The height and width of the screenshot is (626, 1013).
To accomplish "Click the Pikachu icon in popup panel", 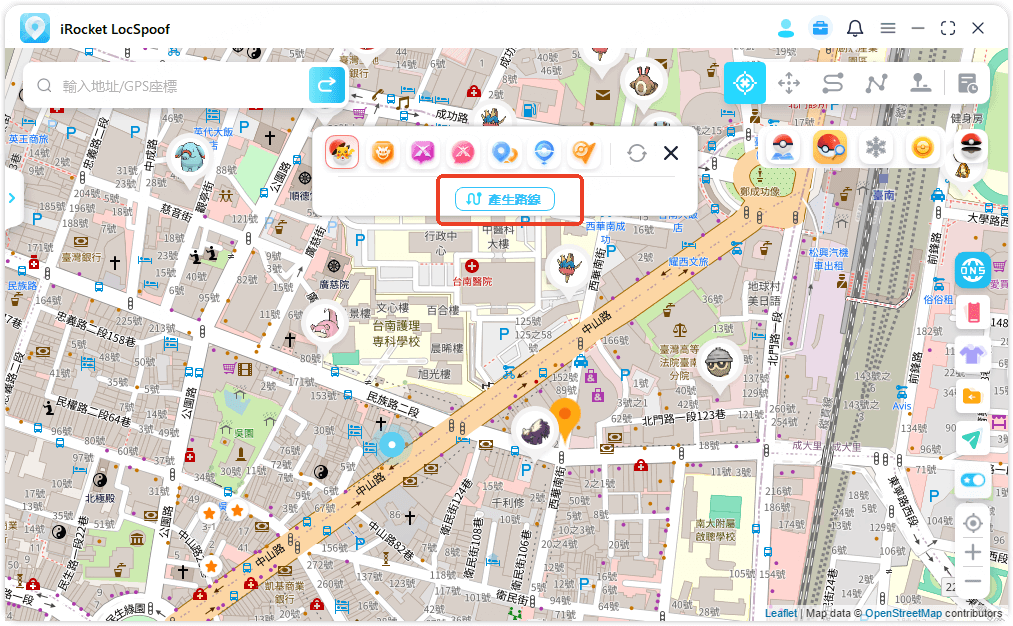I will 342,153.
